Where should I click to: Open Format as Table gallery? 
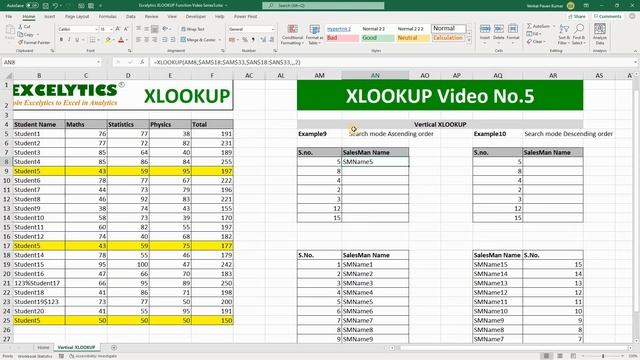(315, 34)
